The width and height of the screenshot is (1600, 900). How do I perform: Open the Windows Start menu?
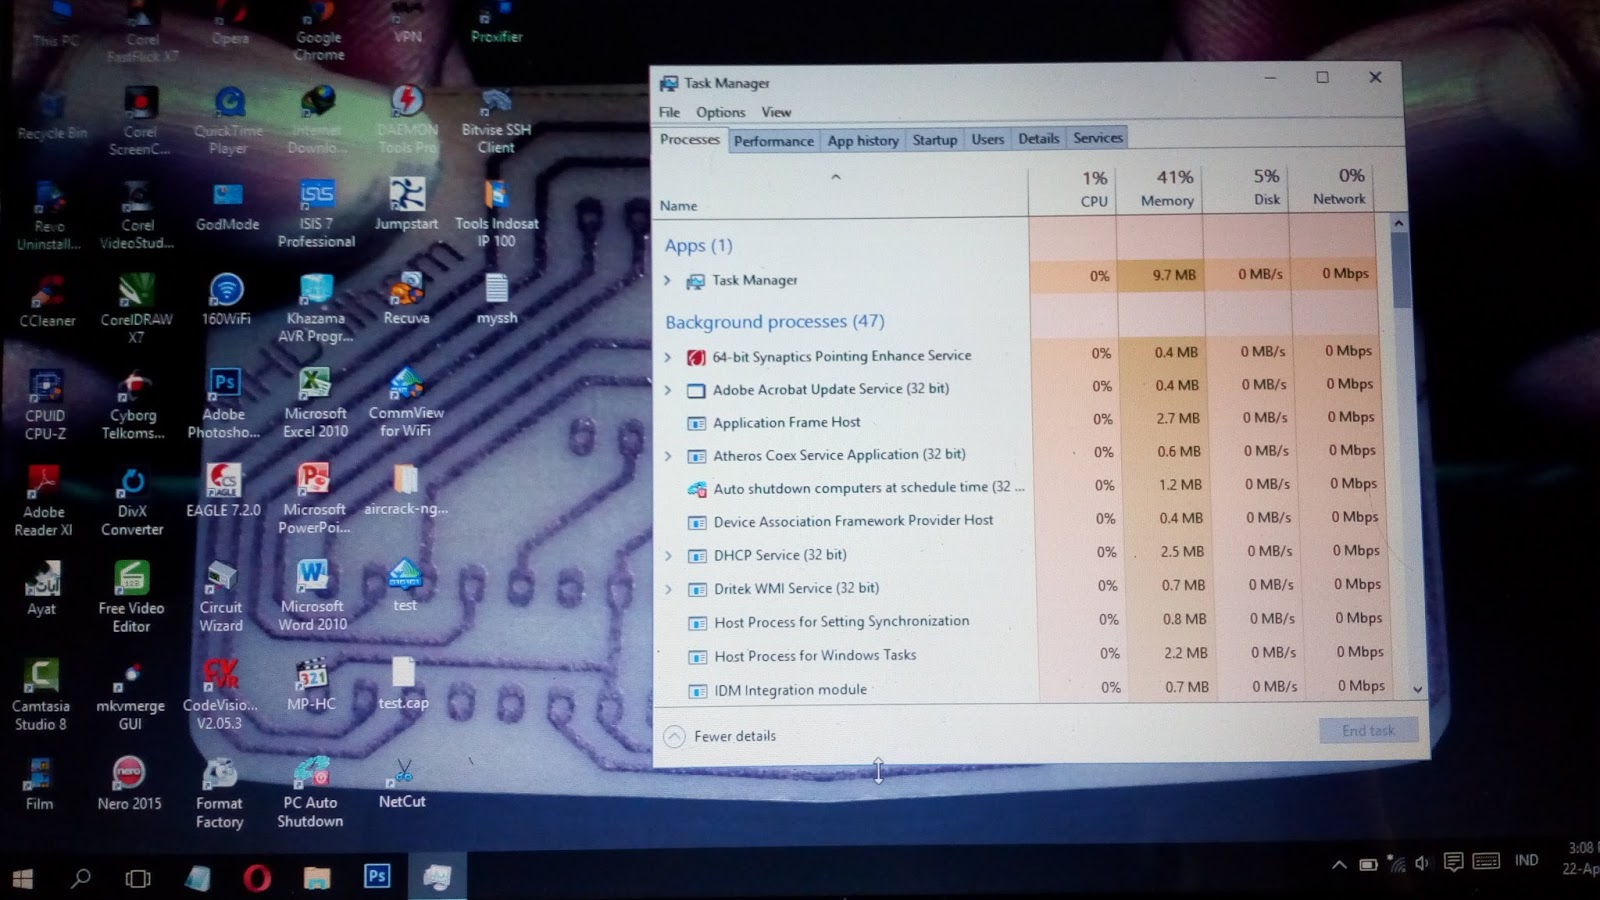[22, 879]
